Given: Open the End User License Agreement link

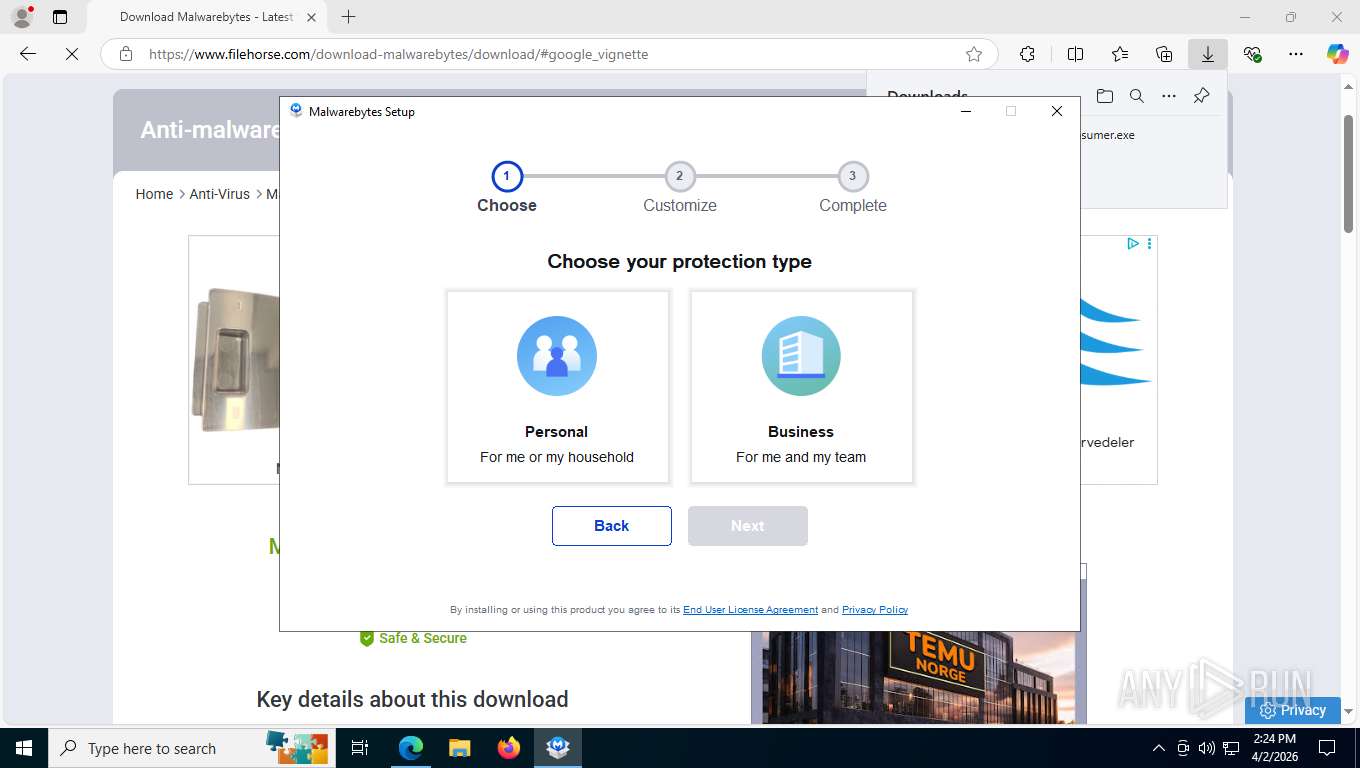Looking at the screenshot, I should (750, 610).
